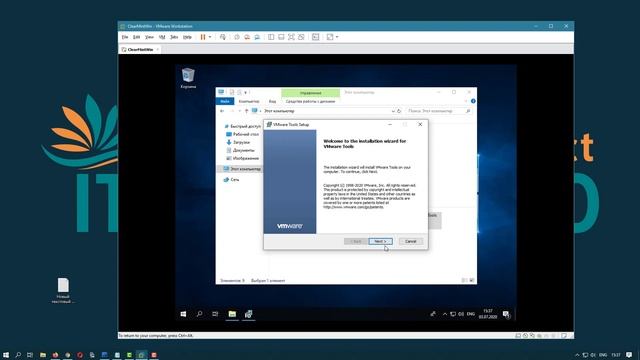The height and width of the screenshot is (360, 640).
Task: Select Быстрый доступ in Explorer sidebar
Action: click(242, 127)
